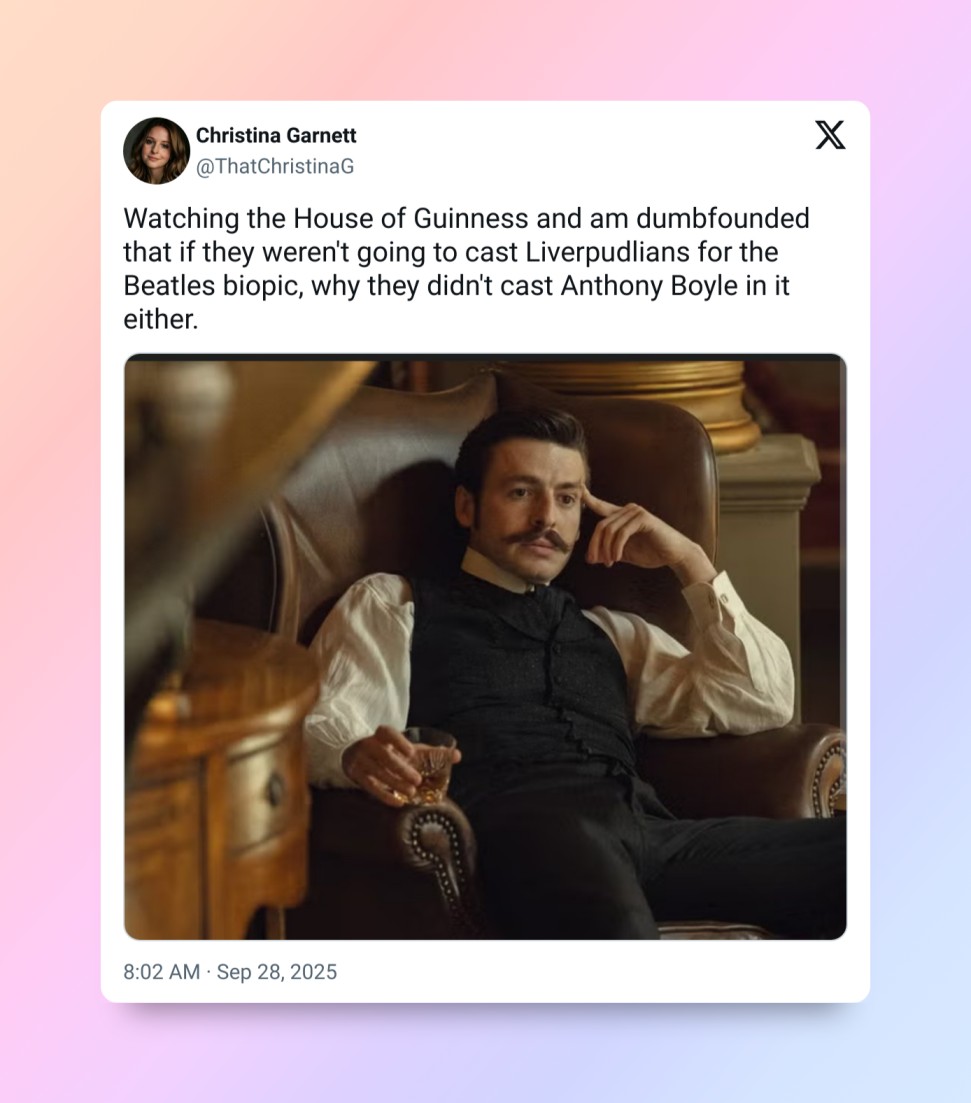The width and height of the screenshot is (971, 1103).
Task: Click the word dumbfounded in the tweet
Action: coord(723,218)
